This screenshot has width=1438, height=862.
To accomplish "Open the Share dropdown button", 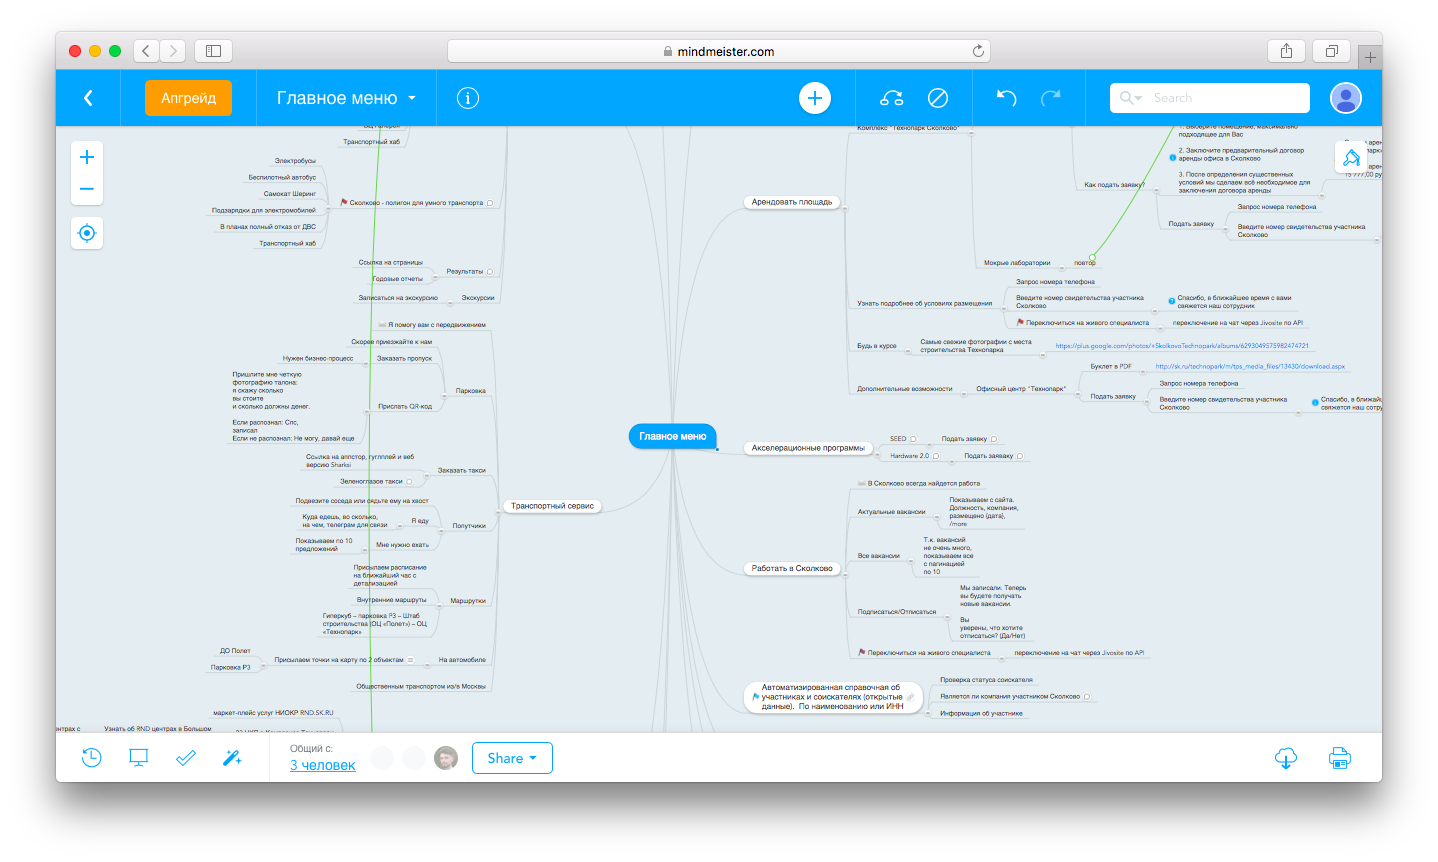I will tap(512, 758).
